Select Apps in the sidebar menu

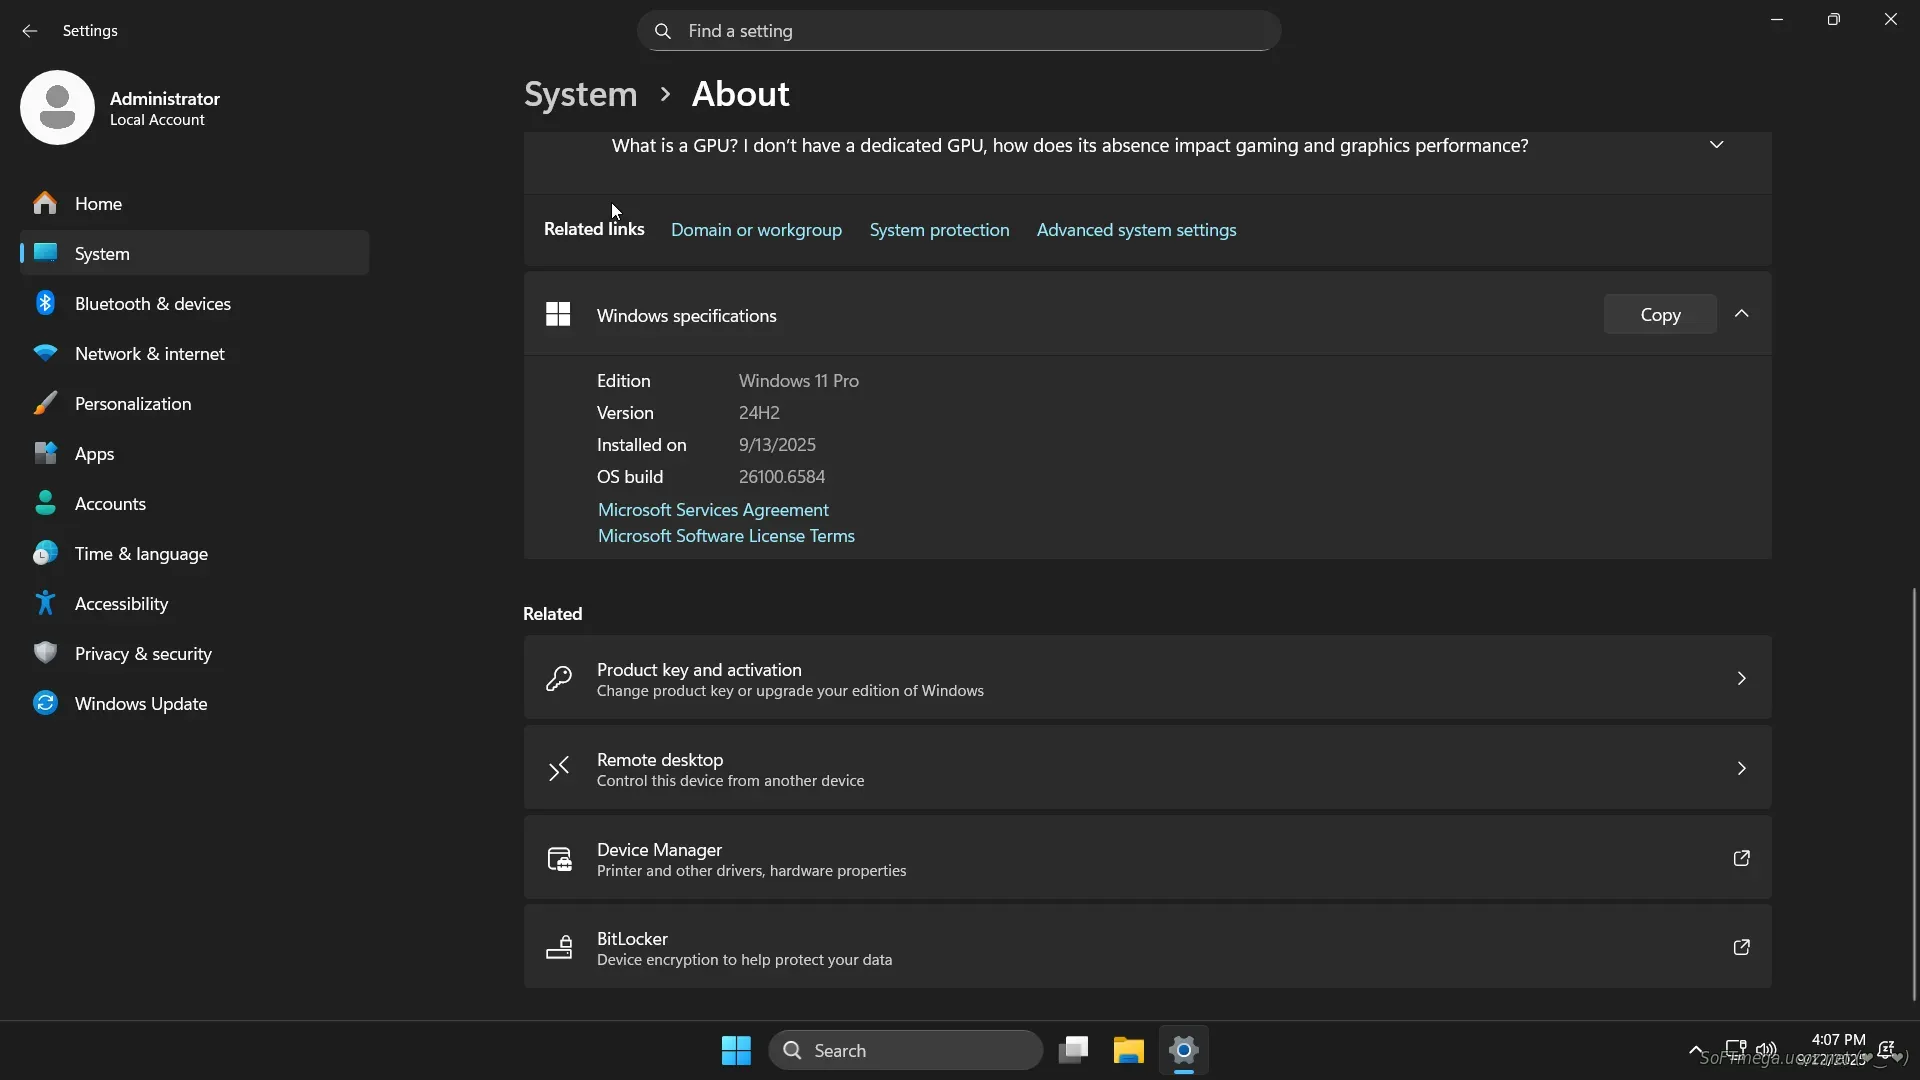point(94,453)
